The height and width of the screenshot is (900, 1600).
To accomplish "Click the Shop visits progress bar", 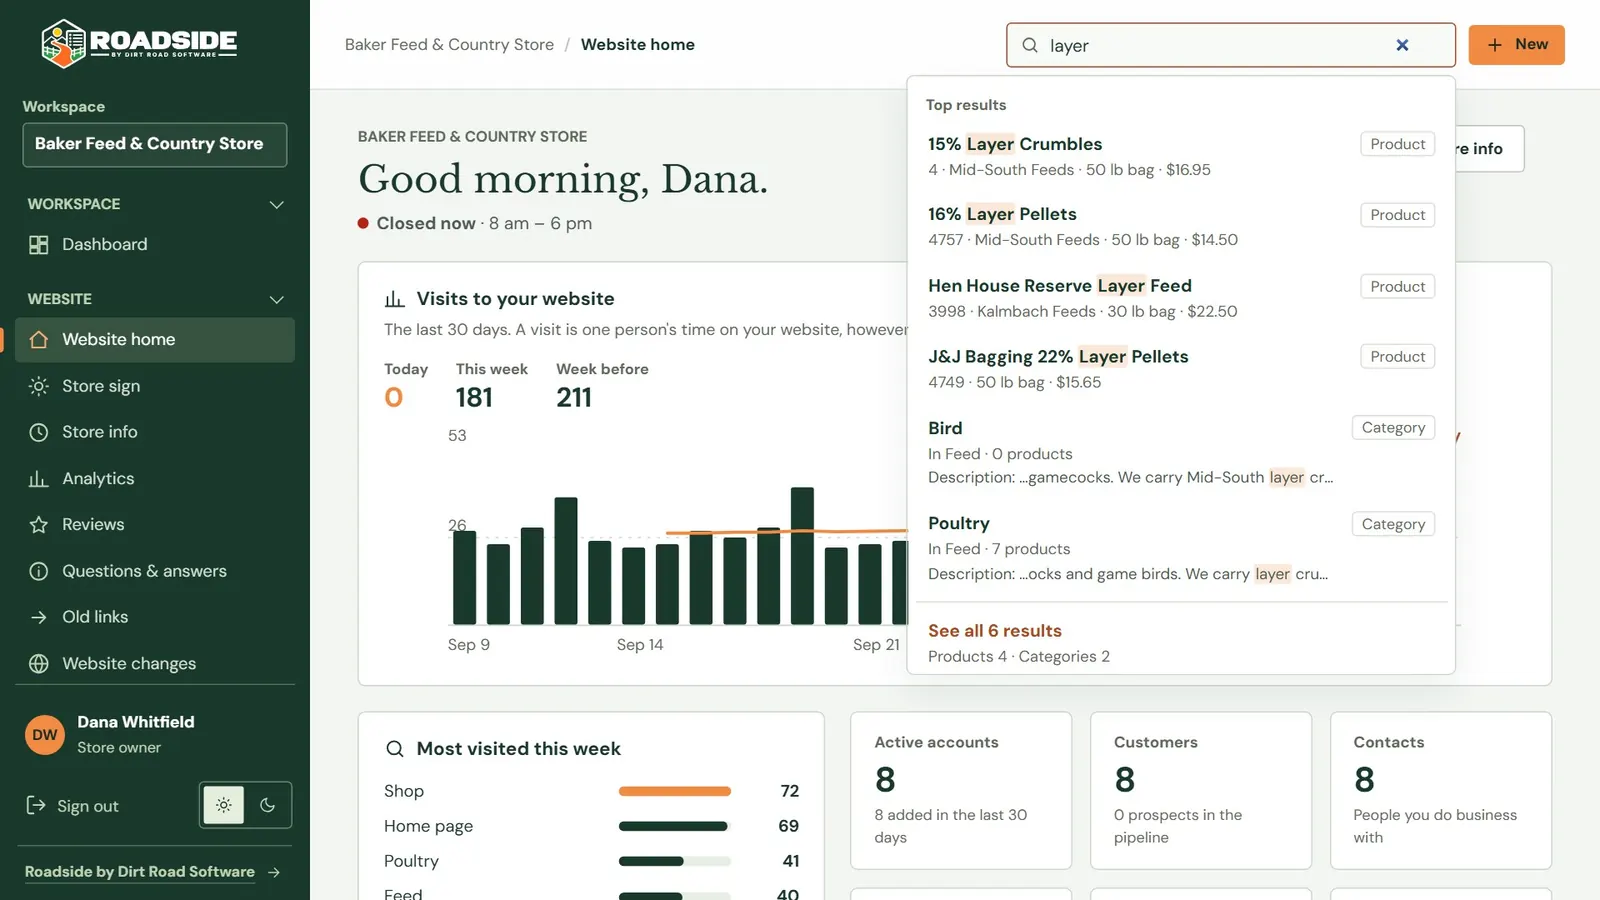I will click(675, 791).
